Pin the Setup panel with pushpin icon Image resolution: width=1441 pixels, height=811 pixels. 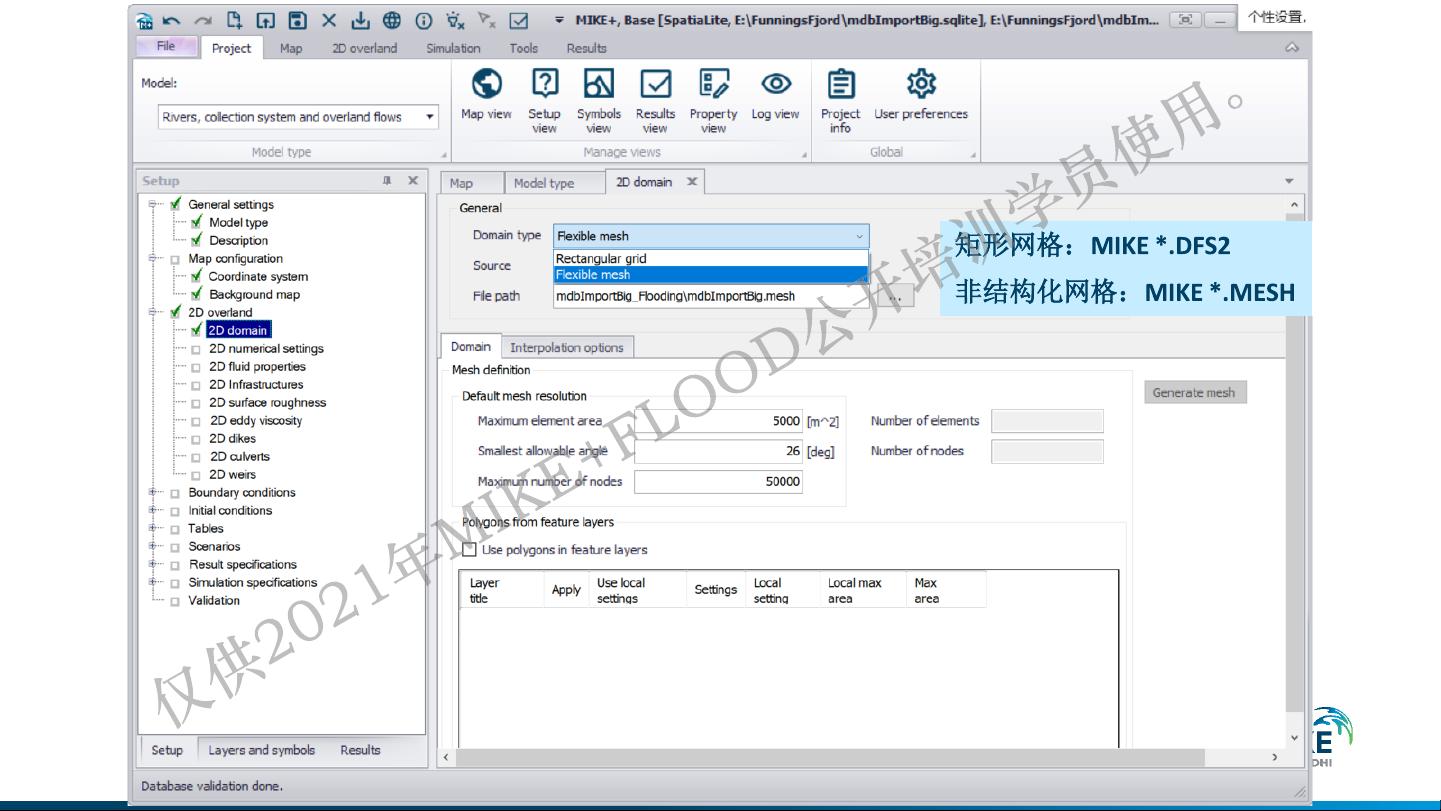pos(387,181)
